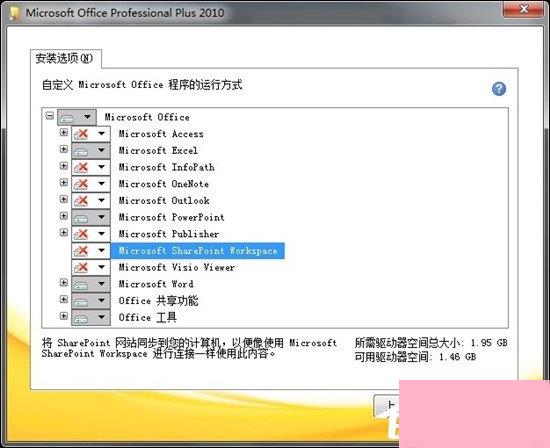Select Office 共享功能 in the tree
The width and height of the screenshot is (550, 448).
[158, 301]
